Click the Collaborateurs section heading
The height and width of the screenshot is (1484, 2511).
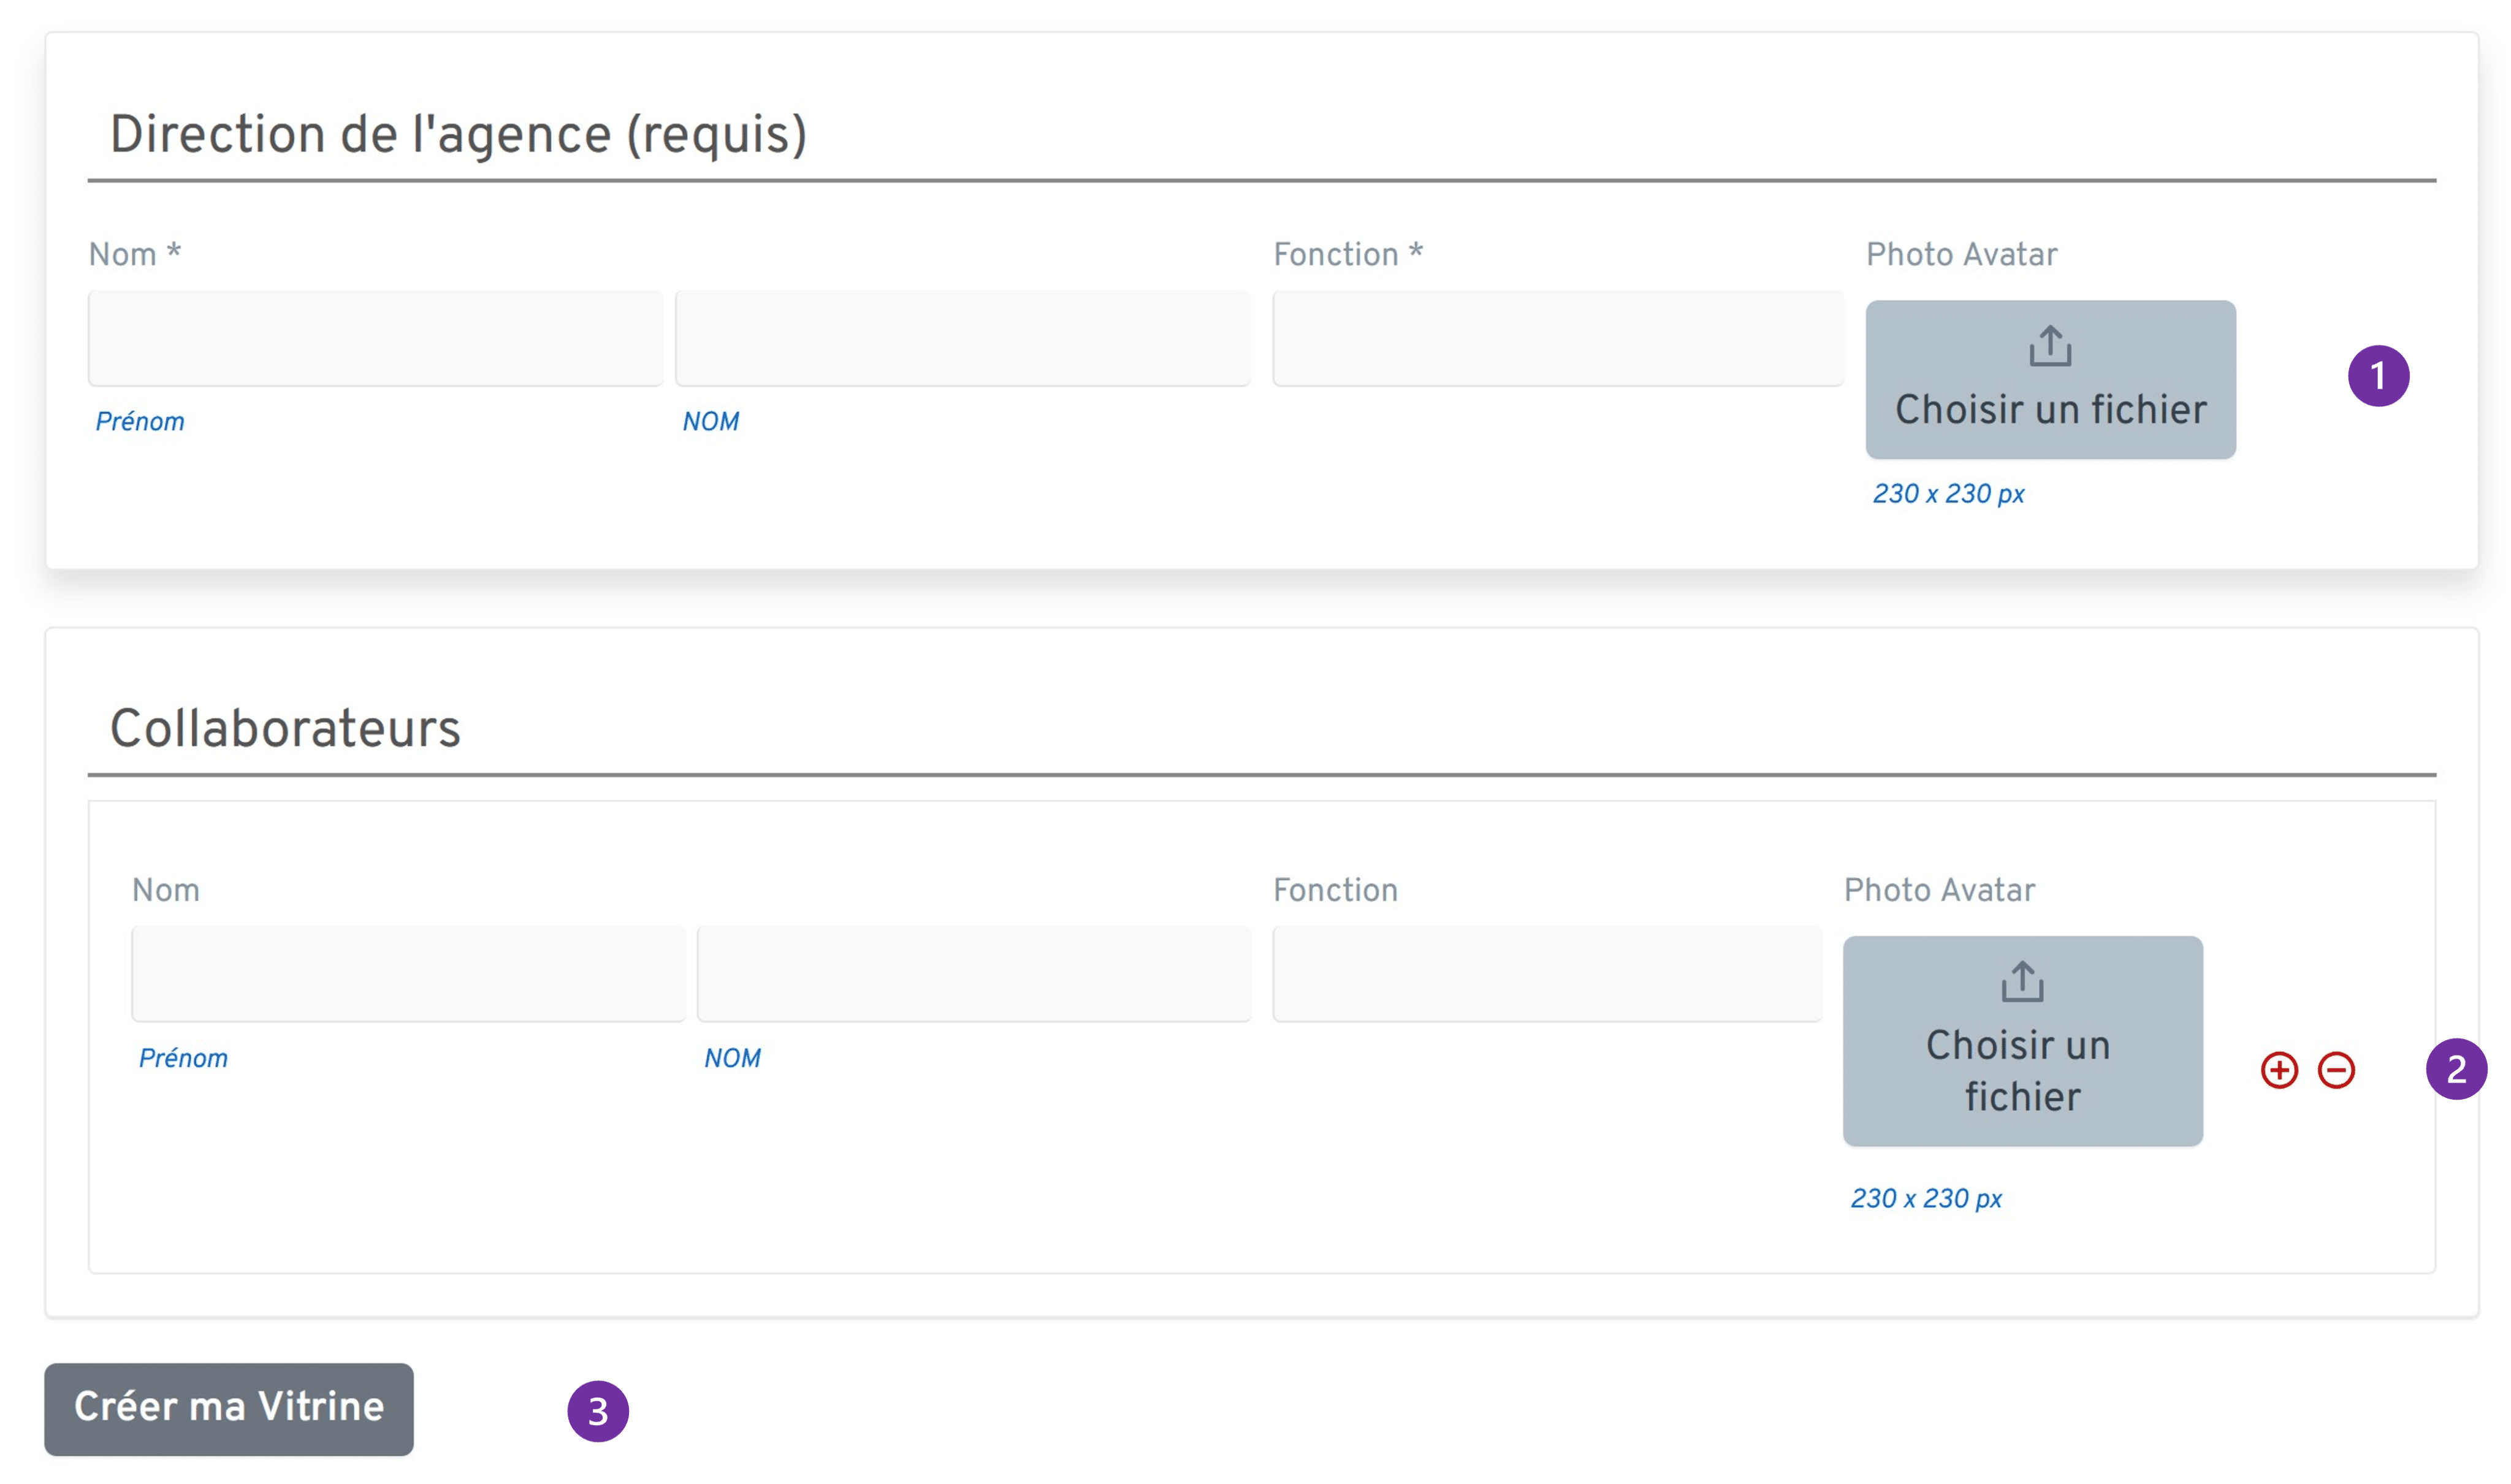pos(285,728)
